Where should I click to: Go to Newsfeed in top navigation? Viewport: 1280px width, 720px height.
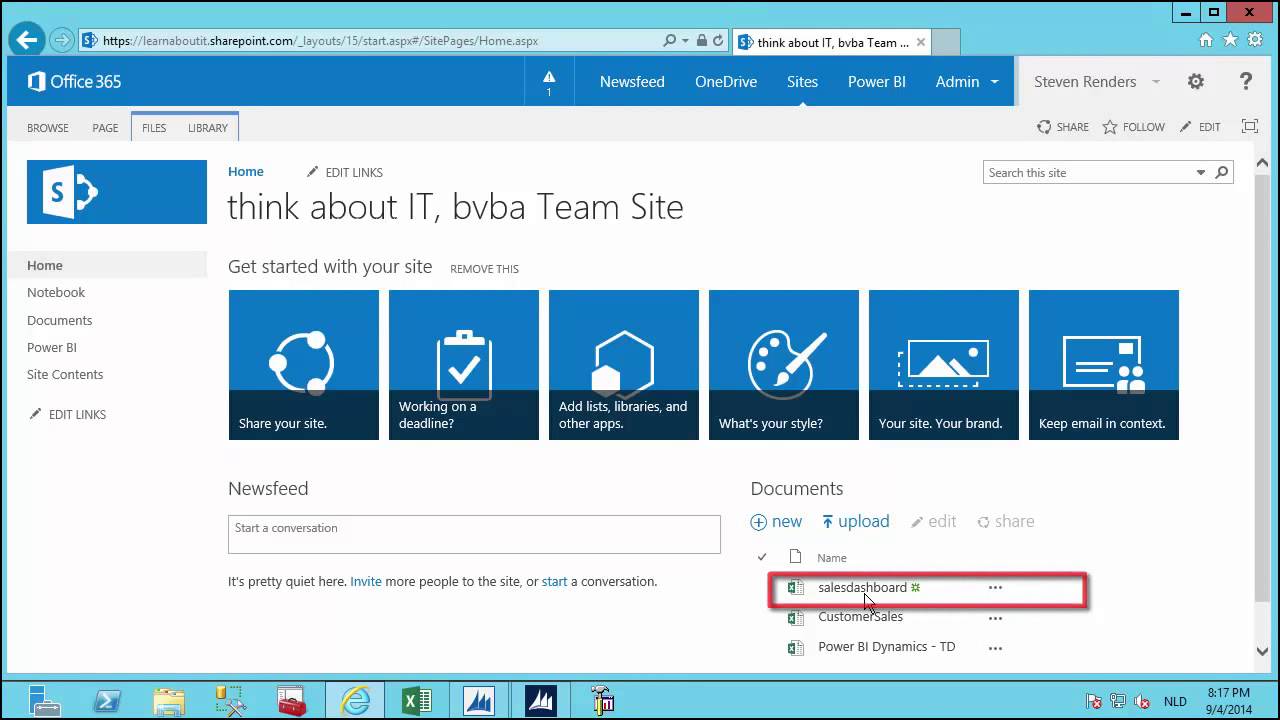click(632, 82)
